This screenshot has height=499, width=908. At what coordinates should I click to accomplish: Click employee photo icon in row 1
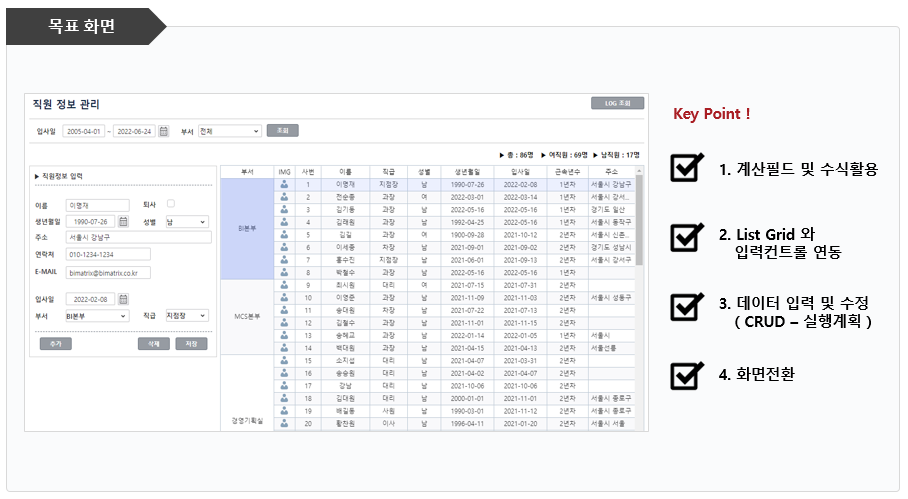coord(284,185)
